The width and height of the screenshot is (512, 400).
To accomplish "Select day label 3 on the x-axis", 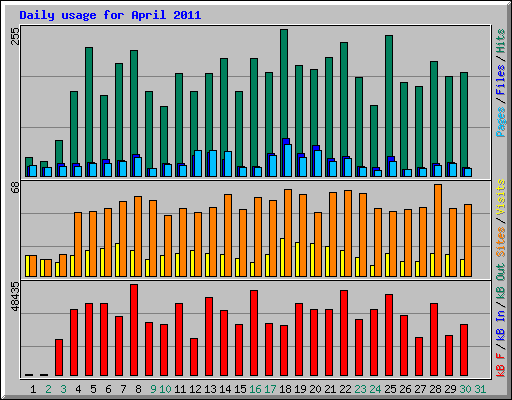I will [x=63, y=389].
